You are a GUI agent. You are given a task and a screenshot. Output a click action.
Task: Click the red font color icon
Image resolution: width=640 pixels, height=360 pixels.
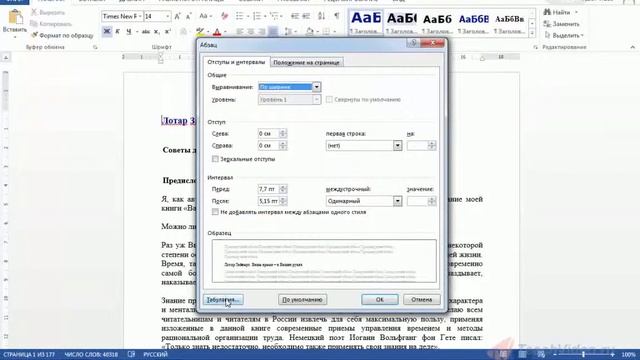217,31
